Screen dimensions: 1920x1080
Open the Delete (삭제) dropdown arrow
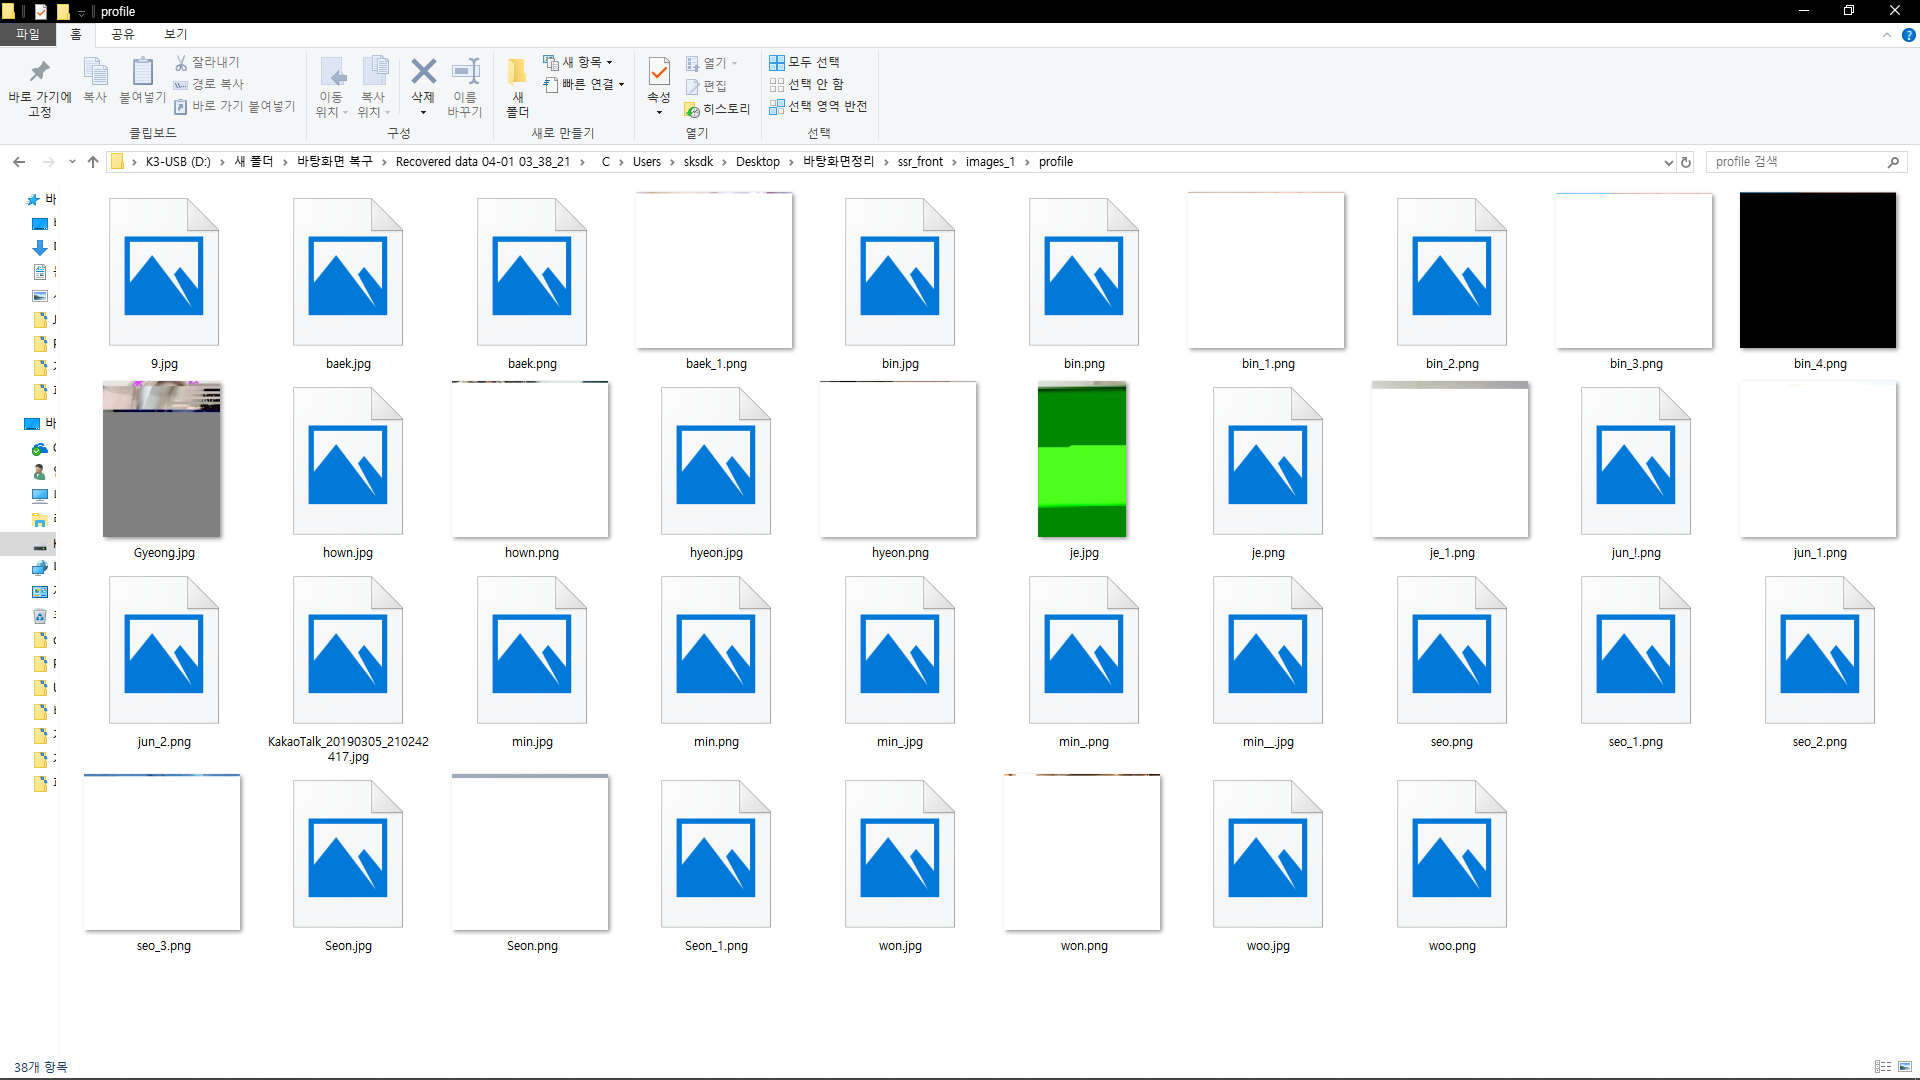pos(424,112)
